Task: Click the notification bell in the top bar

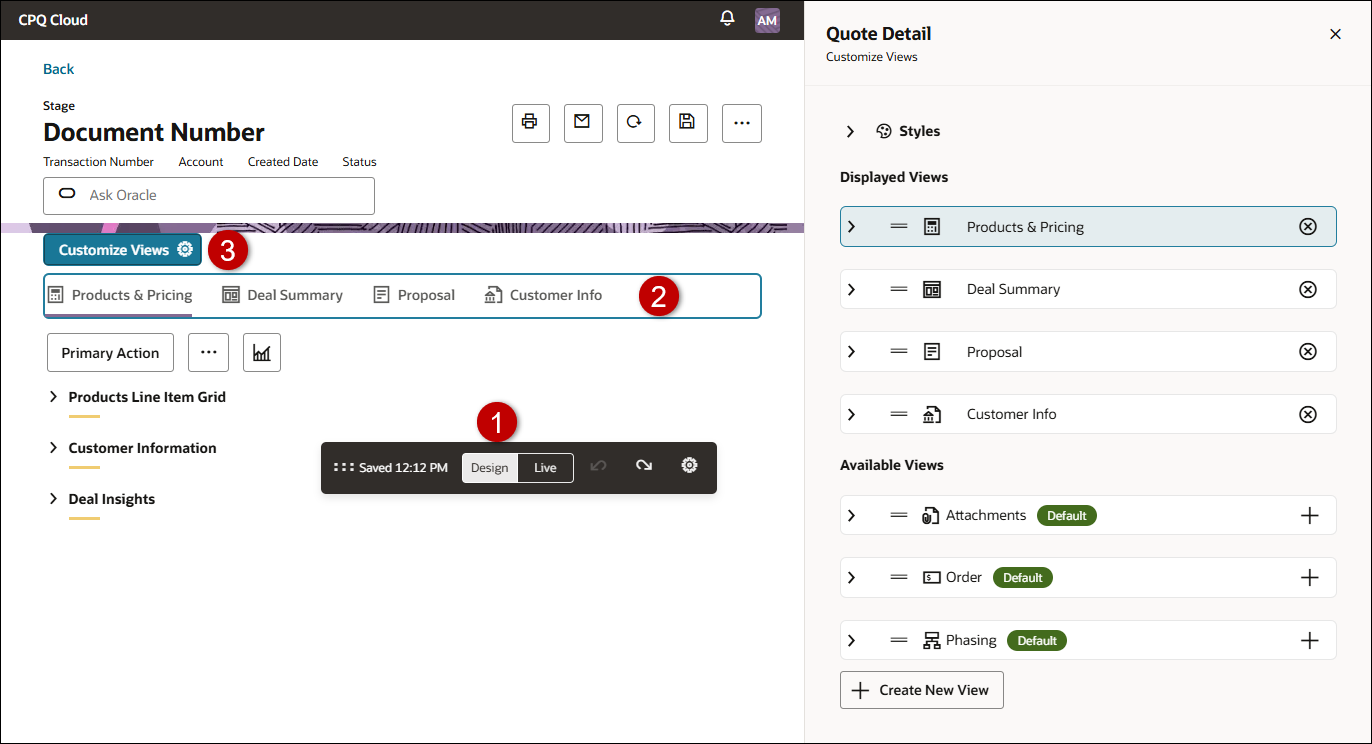Action: pos(727,19)
